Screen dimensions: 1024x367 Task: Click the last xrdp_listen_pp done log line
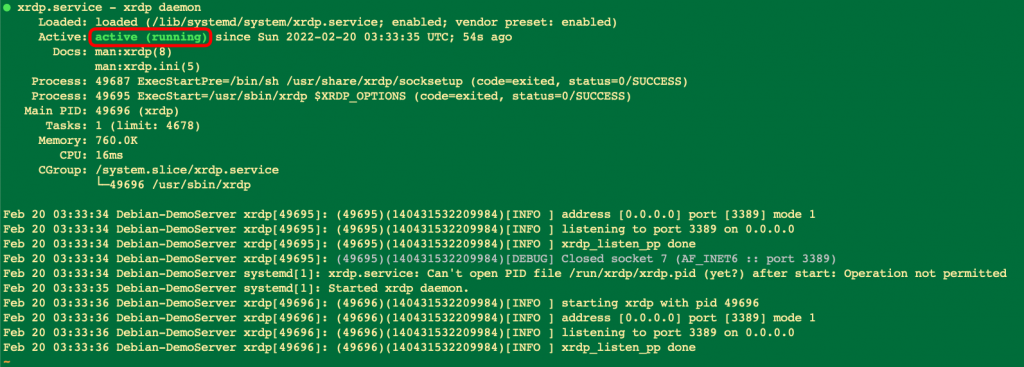349,347
